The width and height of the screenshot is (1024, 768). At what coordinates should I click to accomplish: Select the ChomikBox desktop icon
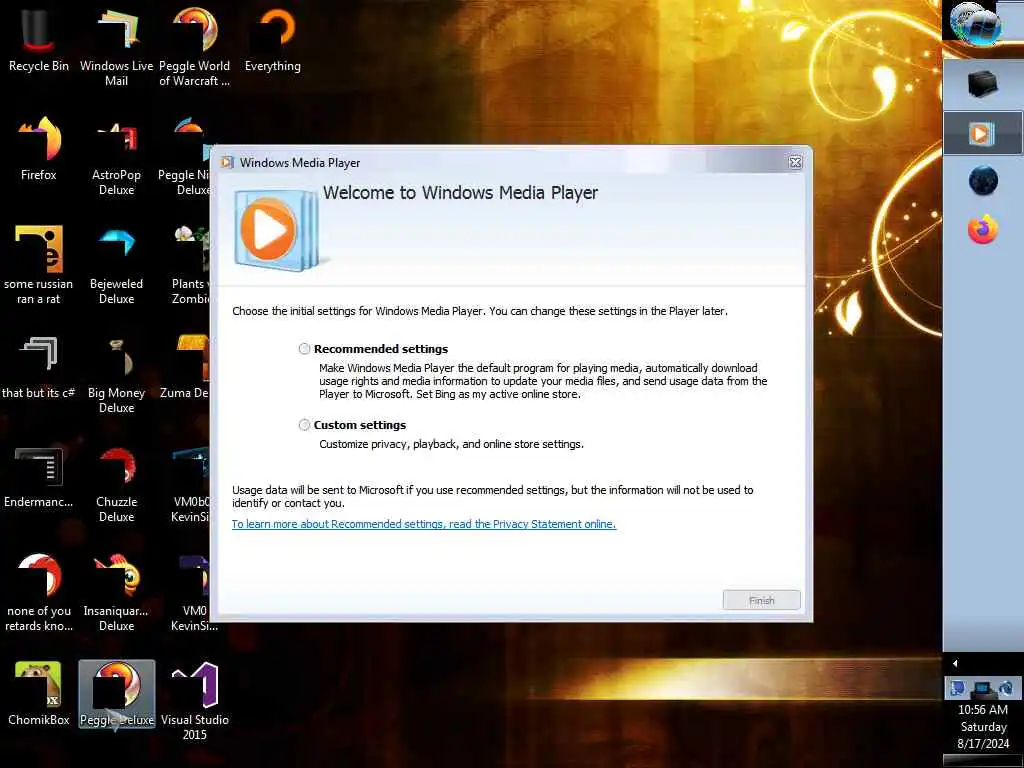[39, 694]
